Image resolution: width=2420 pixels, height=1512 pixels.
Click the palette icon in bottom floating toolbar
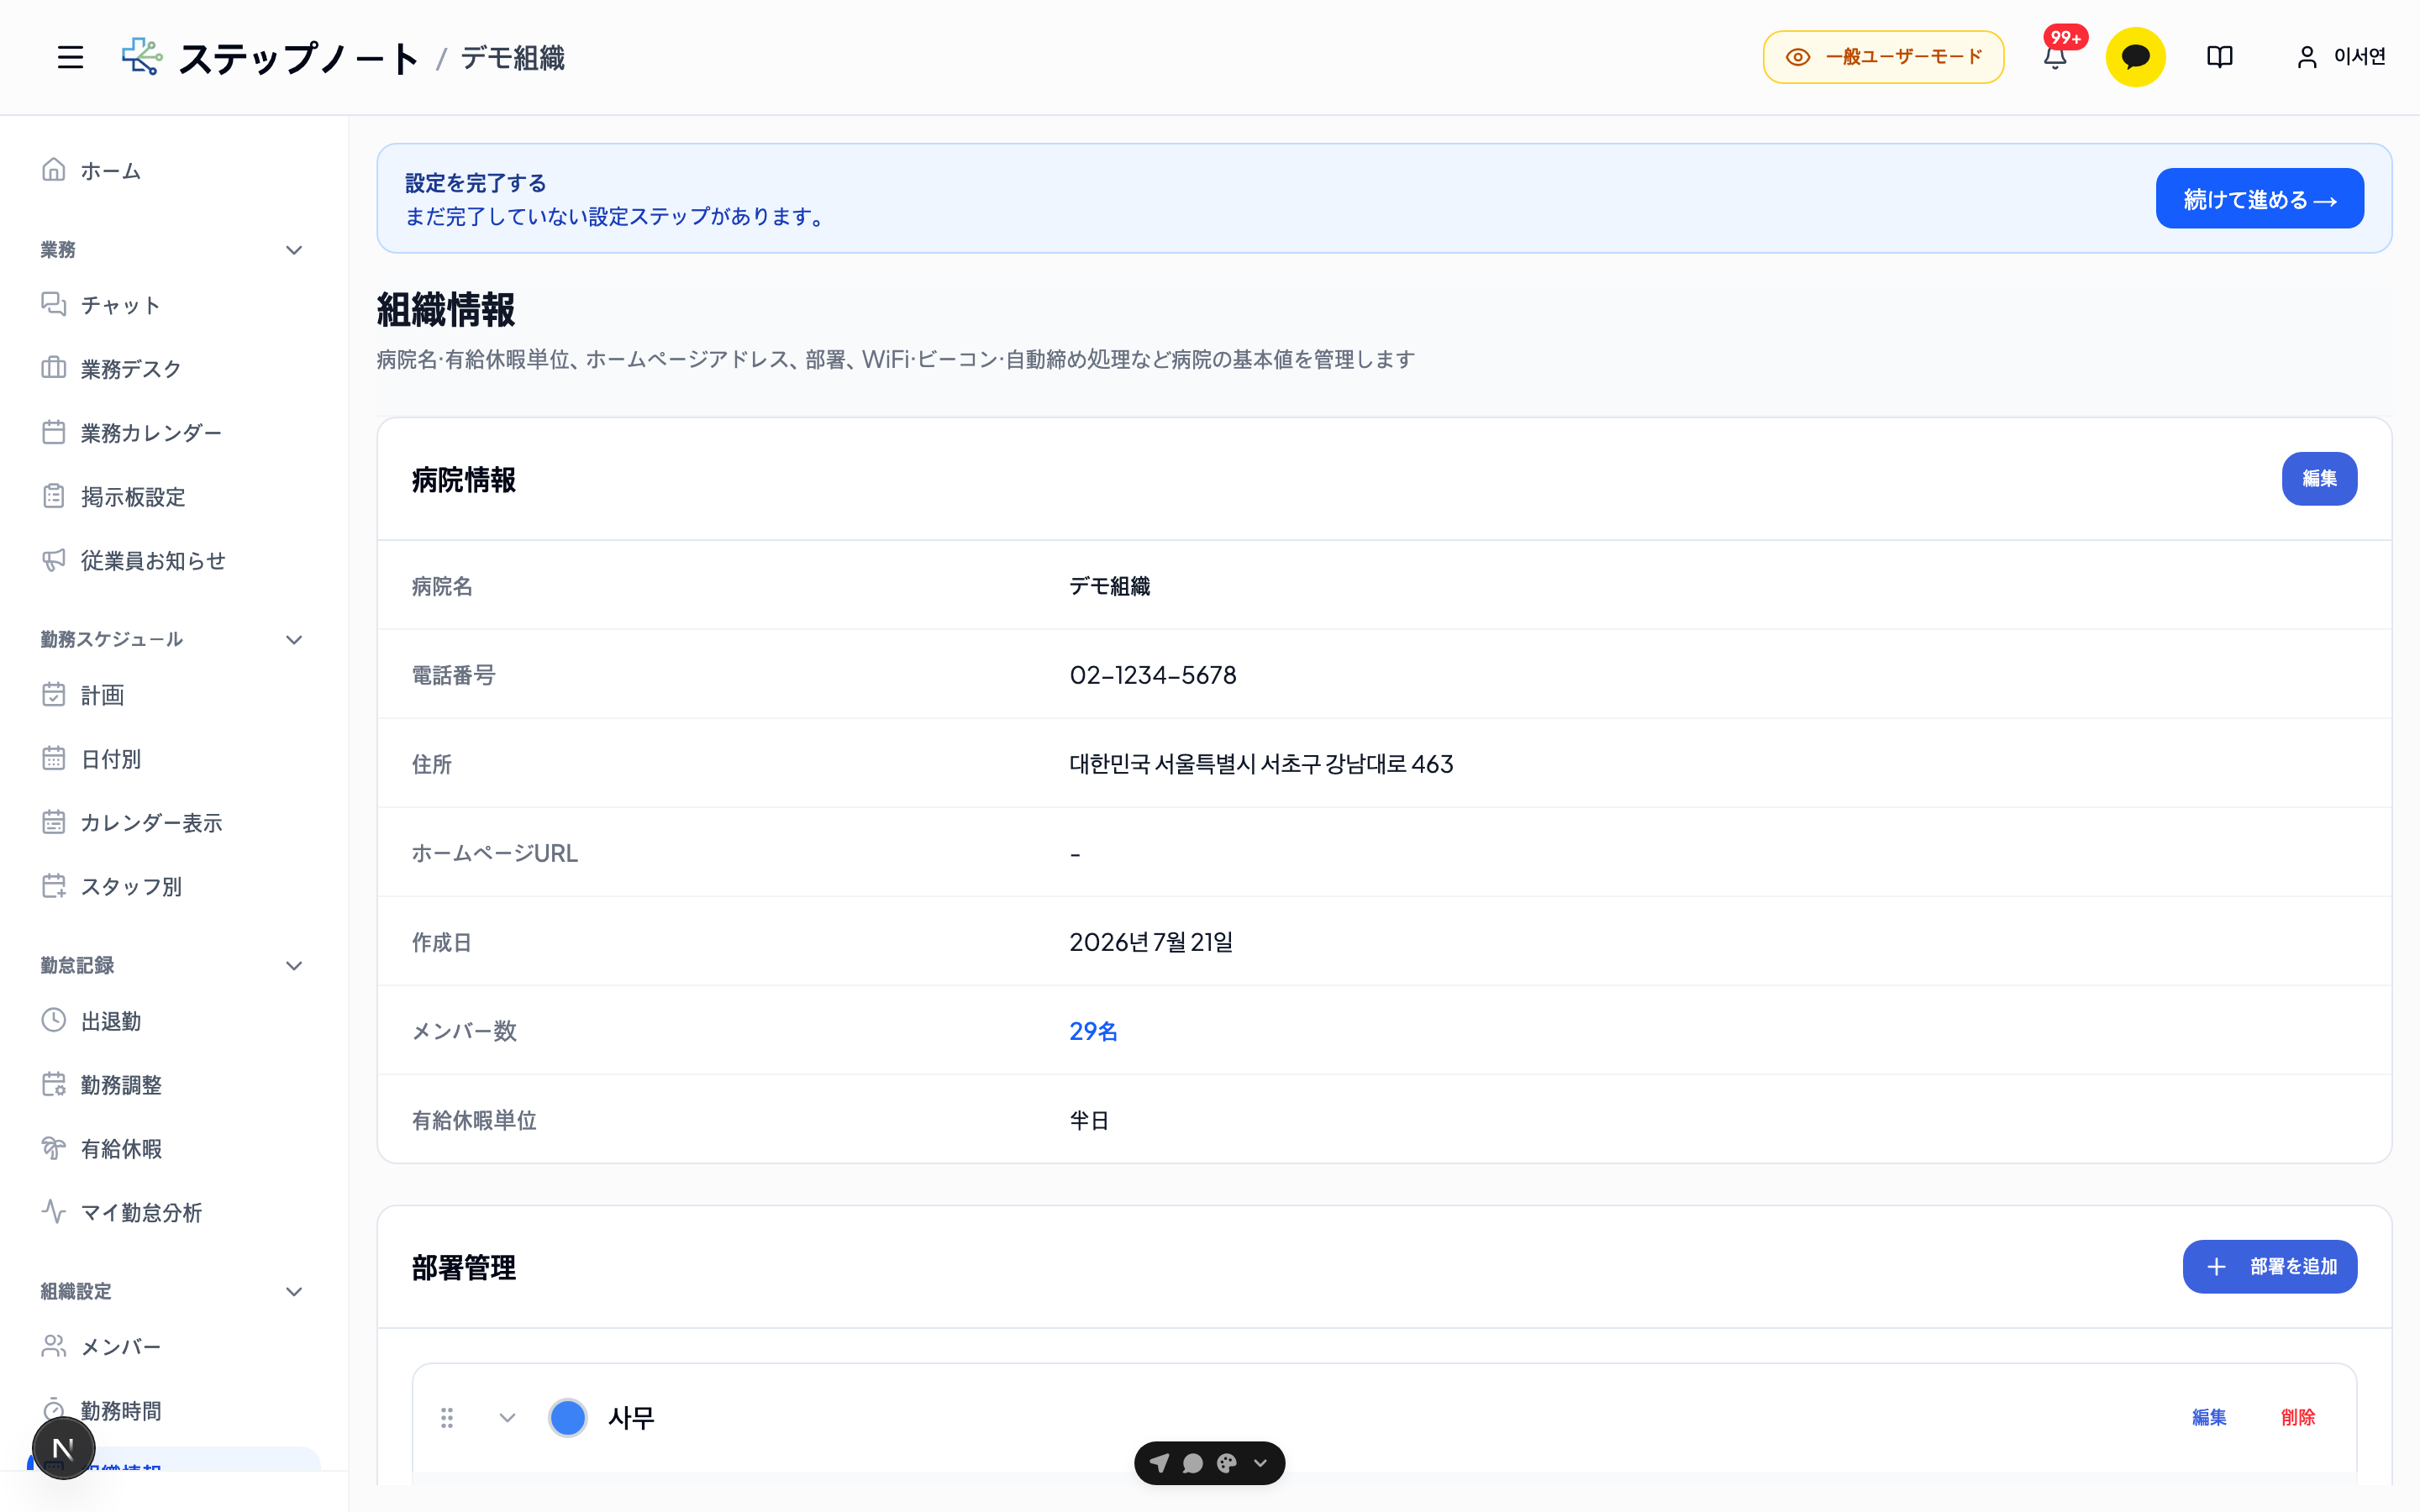1227,1463
